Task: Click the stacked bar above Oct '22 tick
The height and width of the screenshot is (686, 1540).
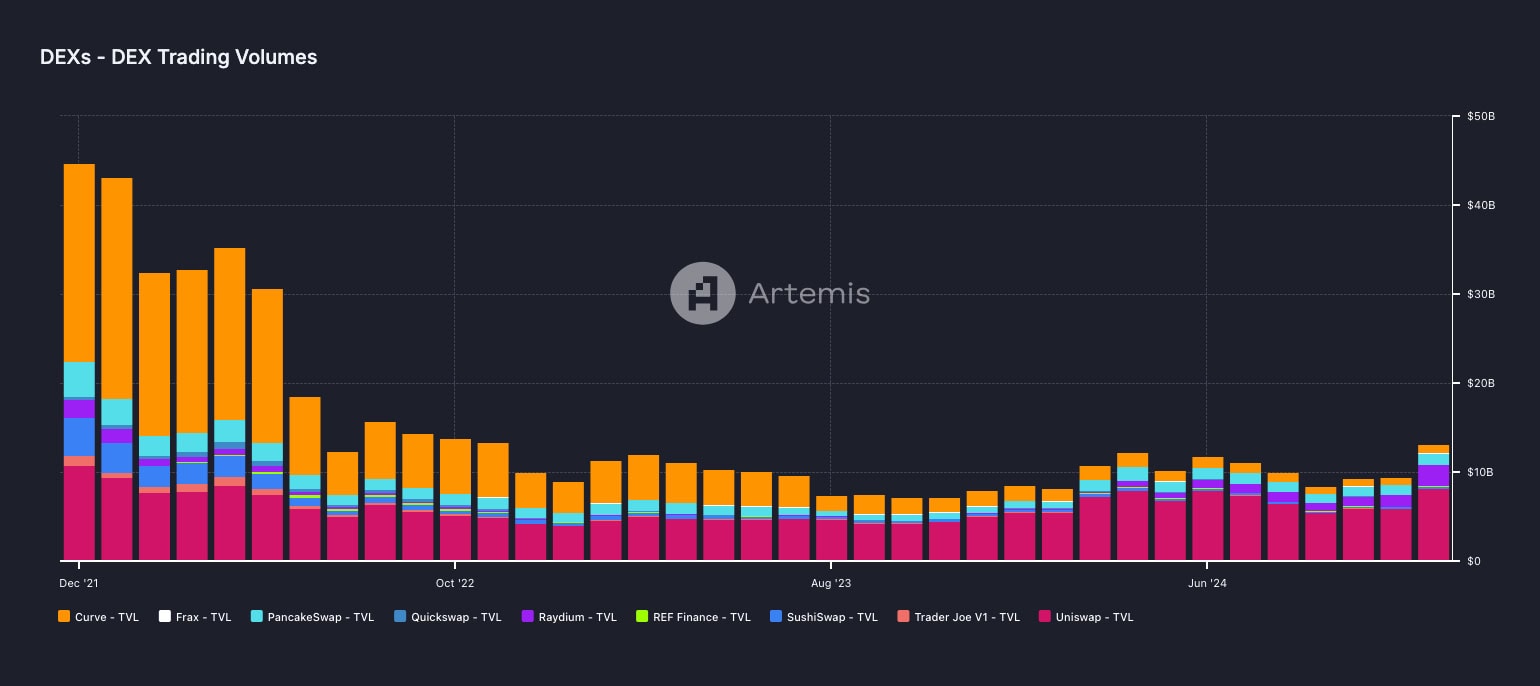Action: click(455, 499)
